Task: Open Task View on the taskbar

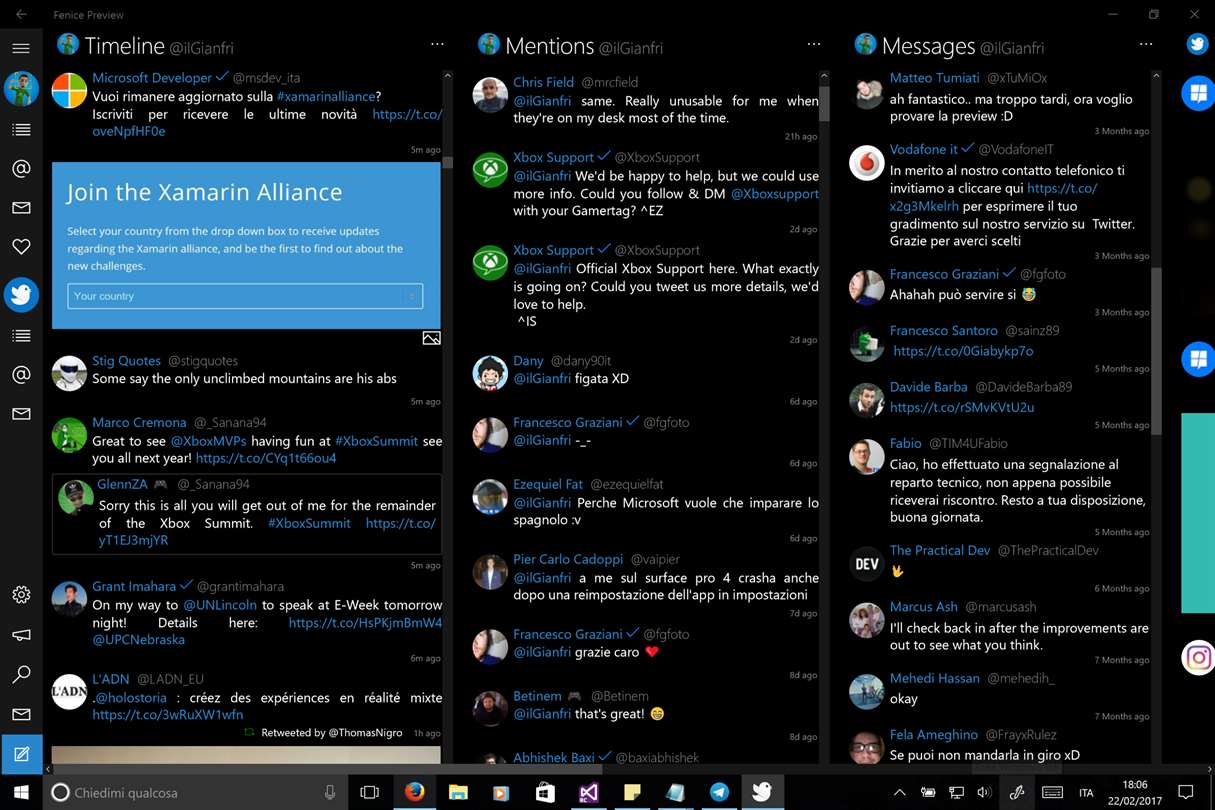Action: click(x=369, y=793)
